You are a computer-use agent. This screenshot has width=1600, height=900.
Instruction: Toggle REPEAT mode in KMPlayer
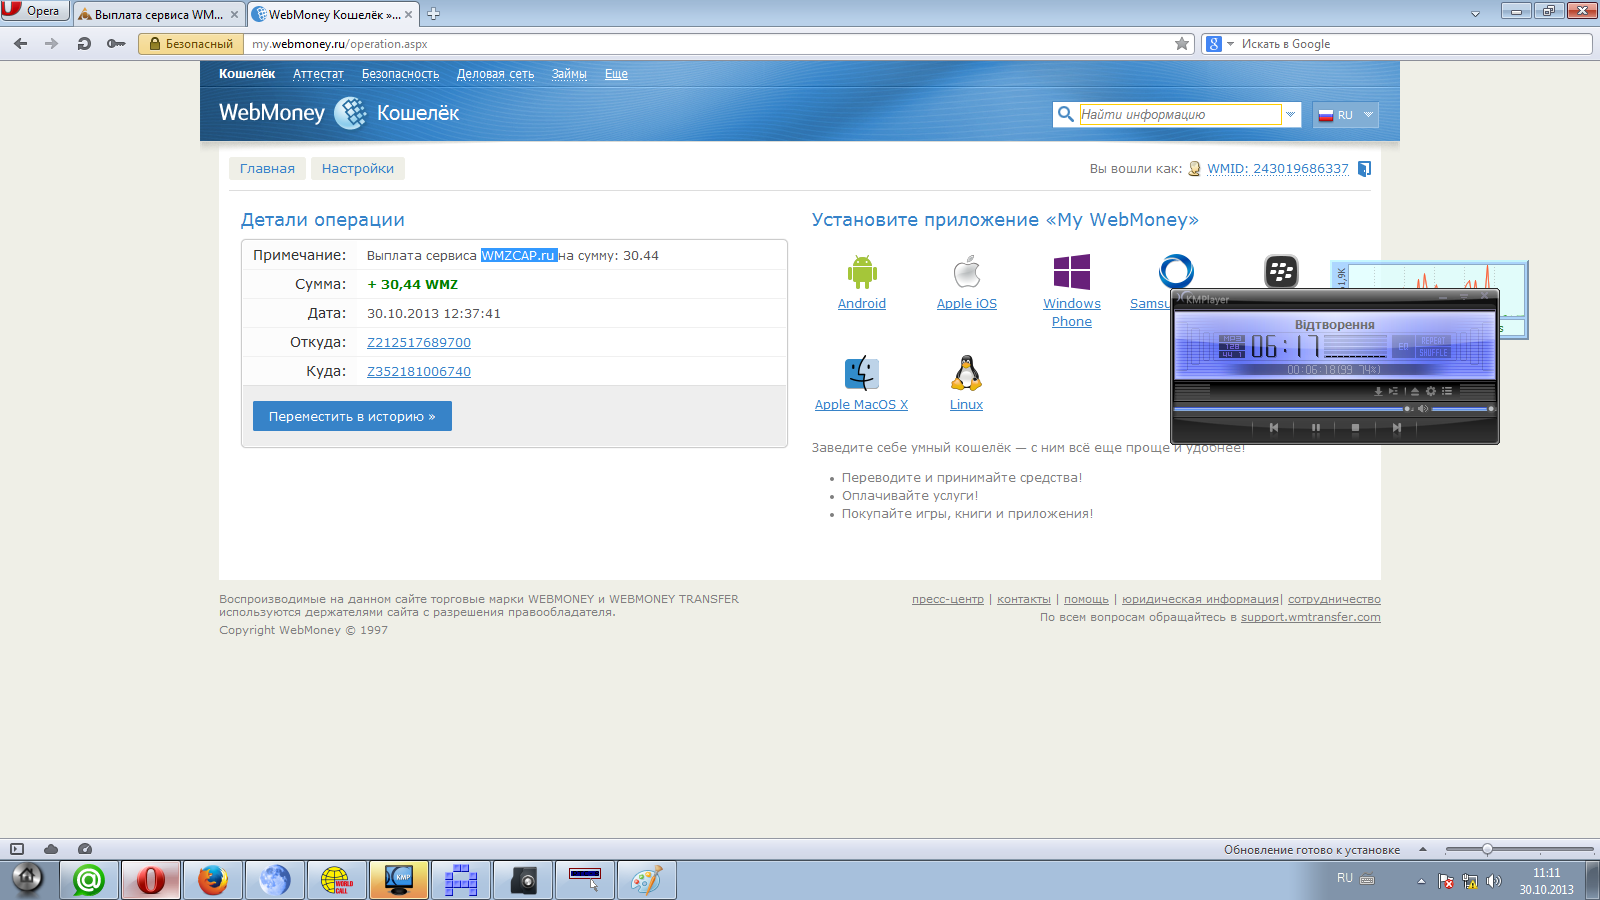(x=1433, y=341)
